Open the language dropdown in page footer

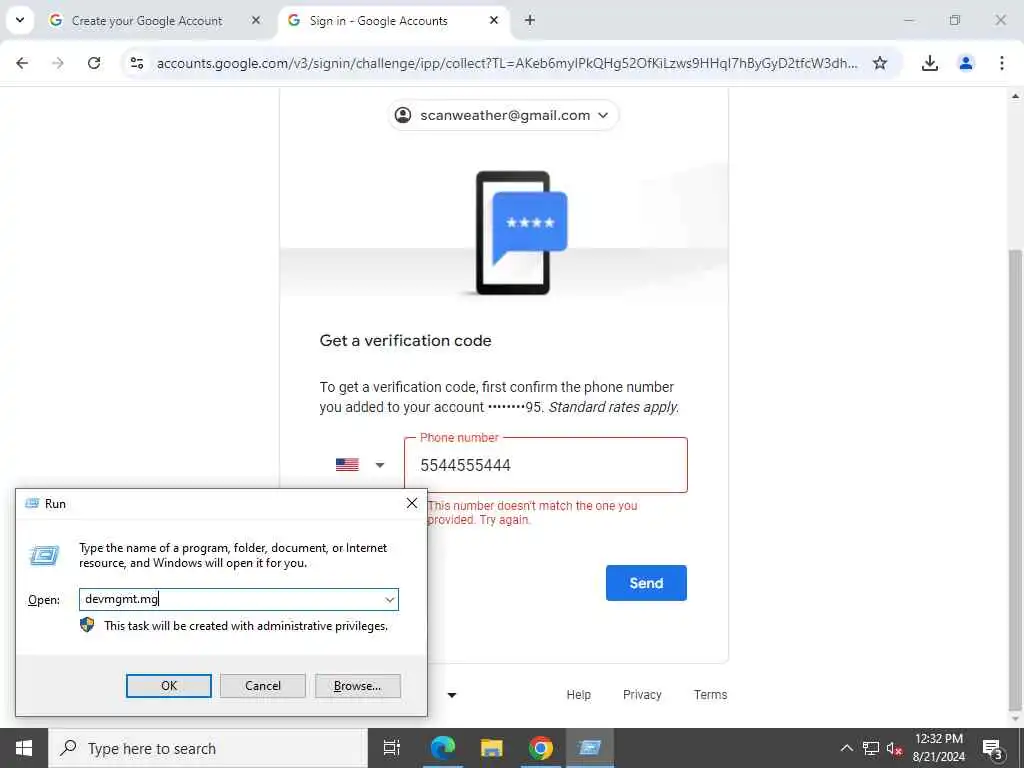[x=451, y=695]
